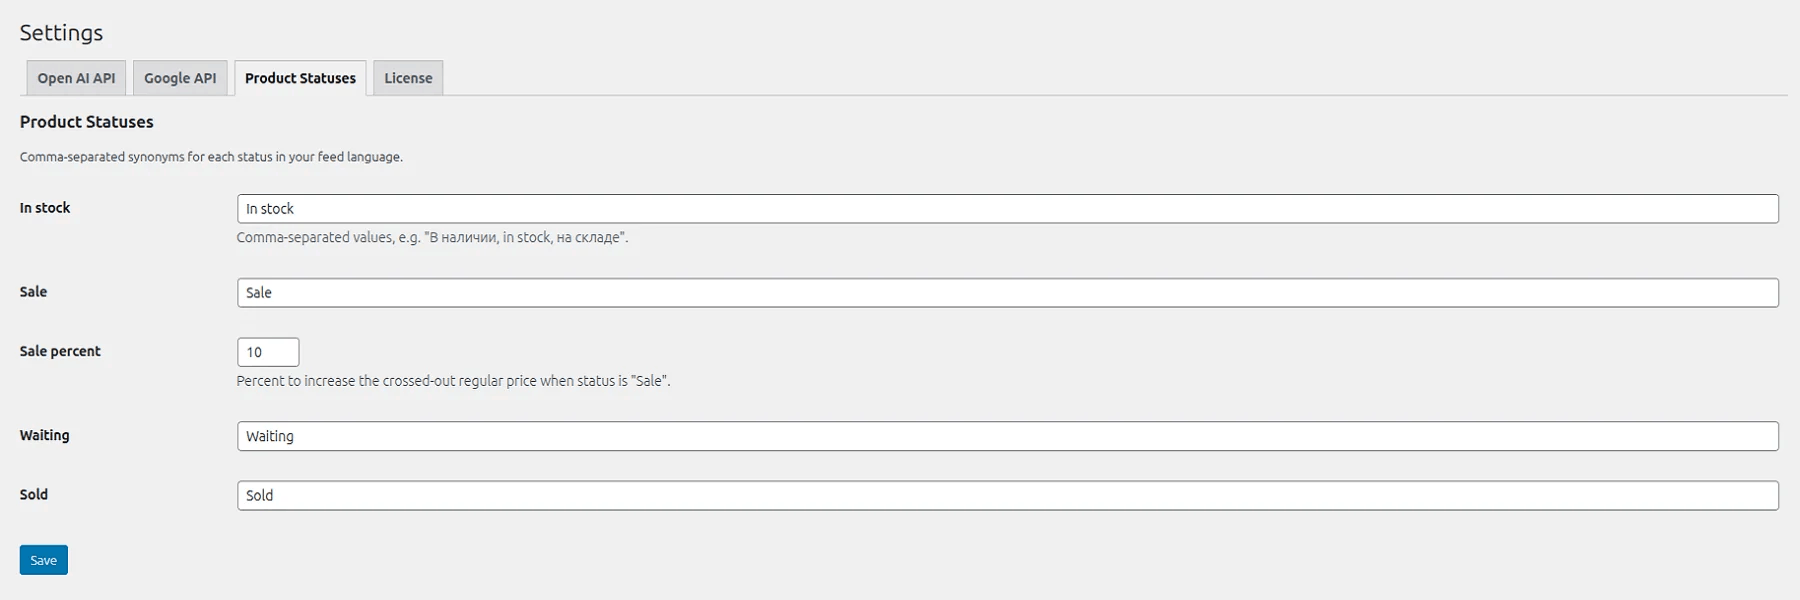1800x600 pixels.
Task: Open the License tab
Action: tap(407, 77)
